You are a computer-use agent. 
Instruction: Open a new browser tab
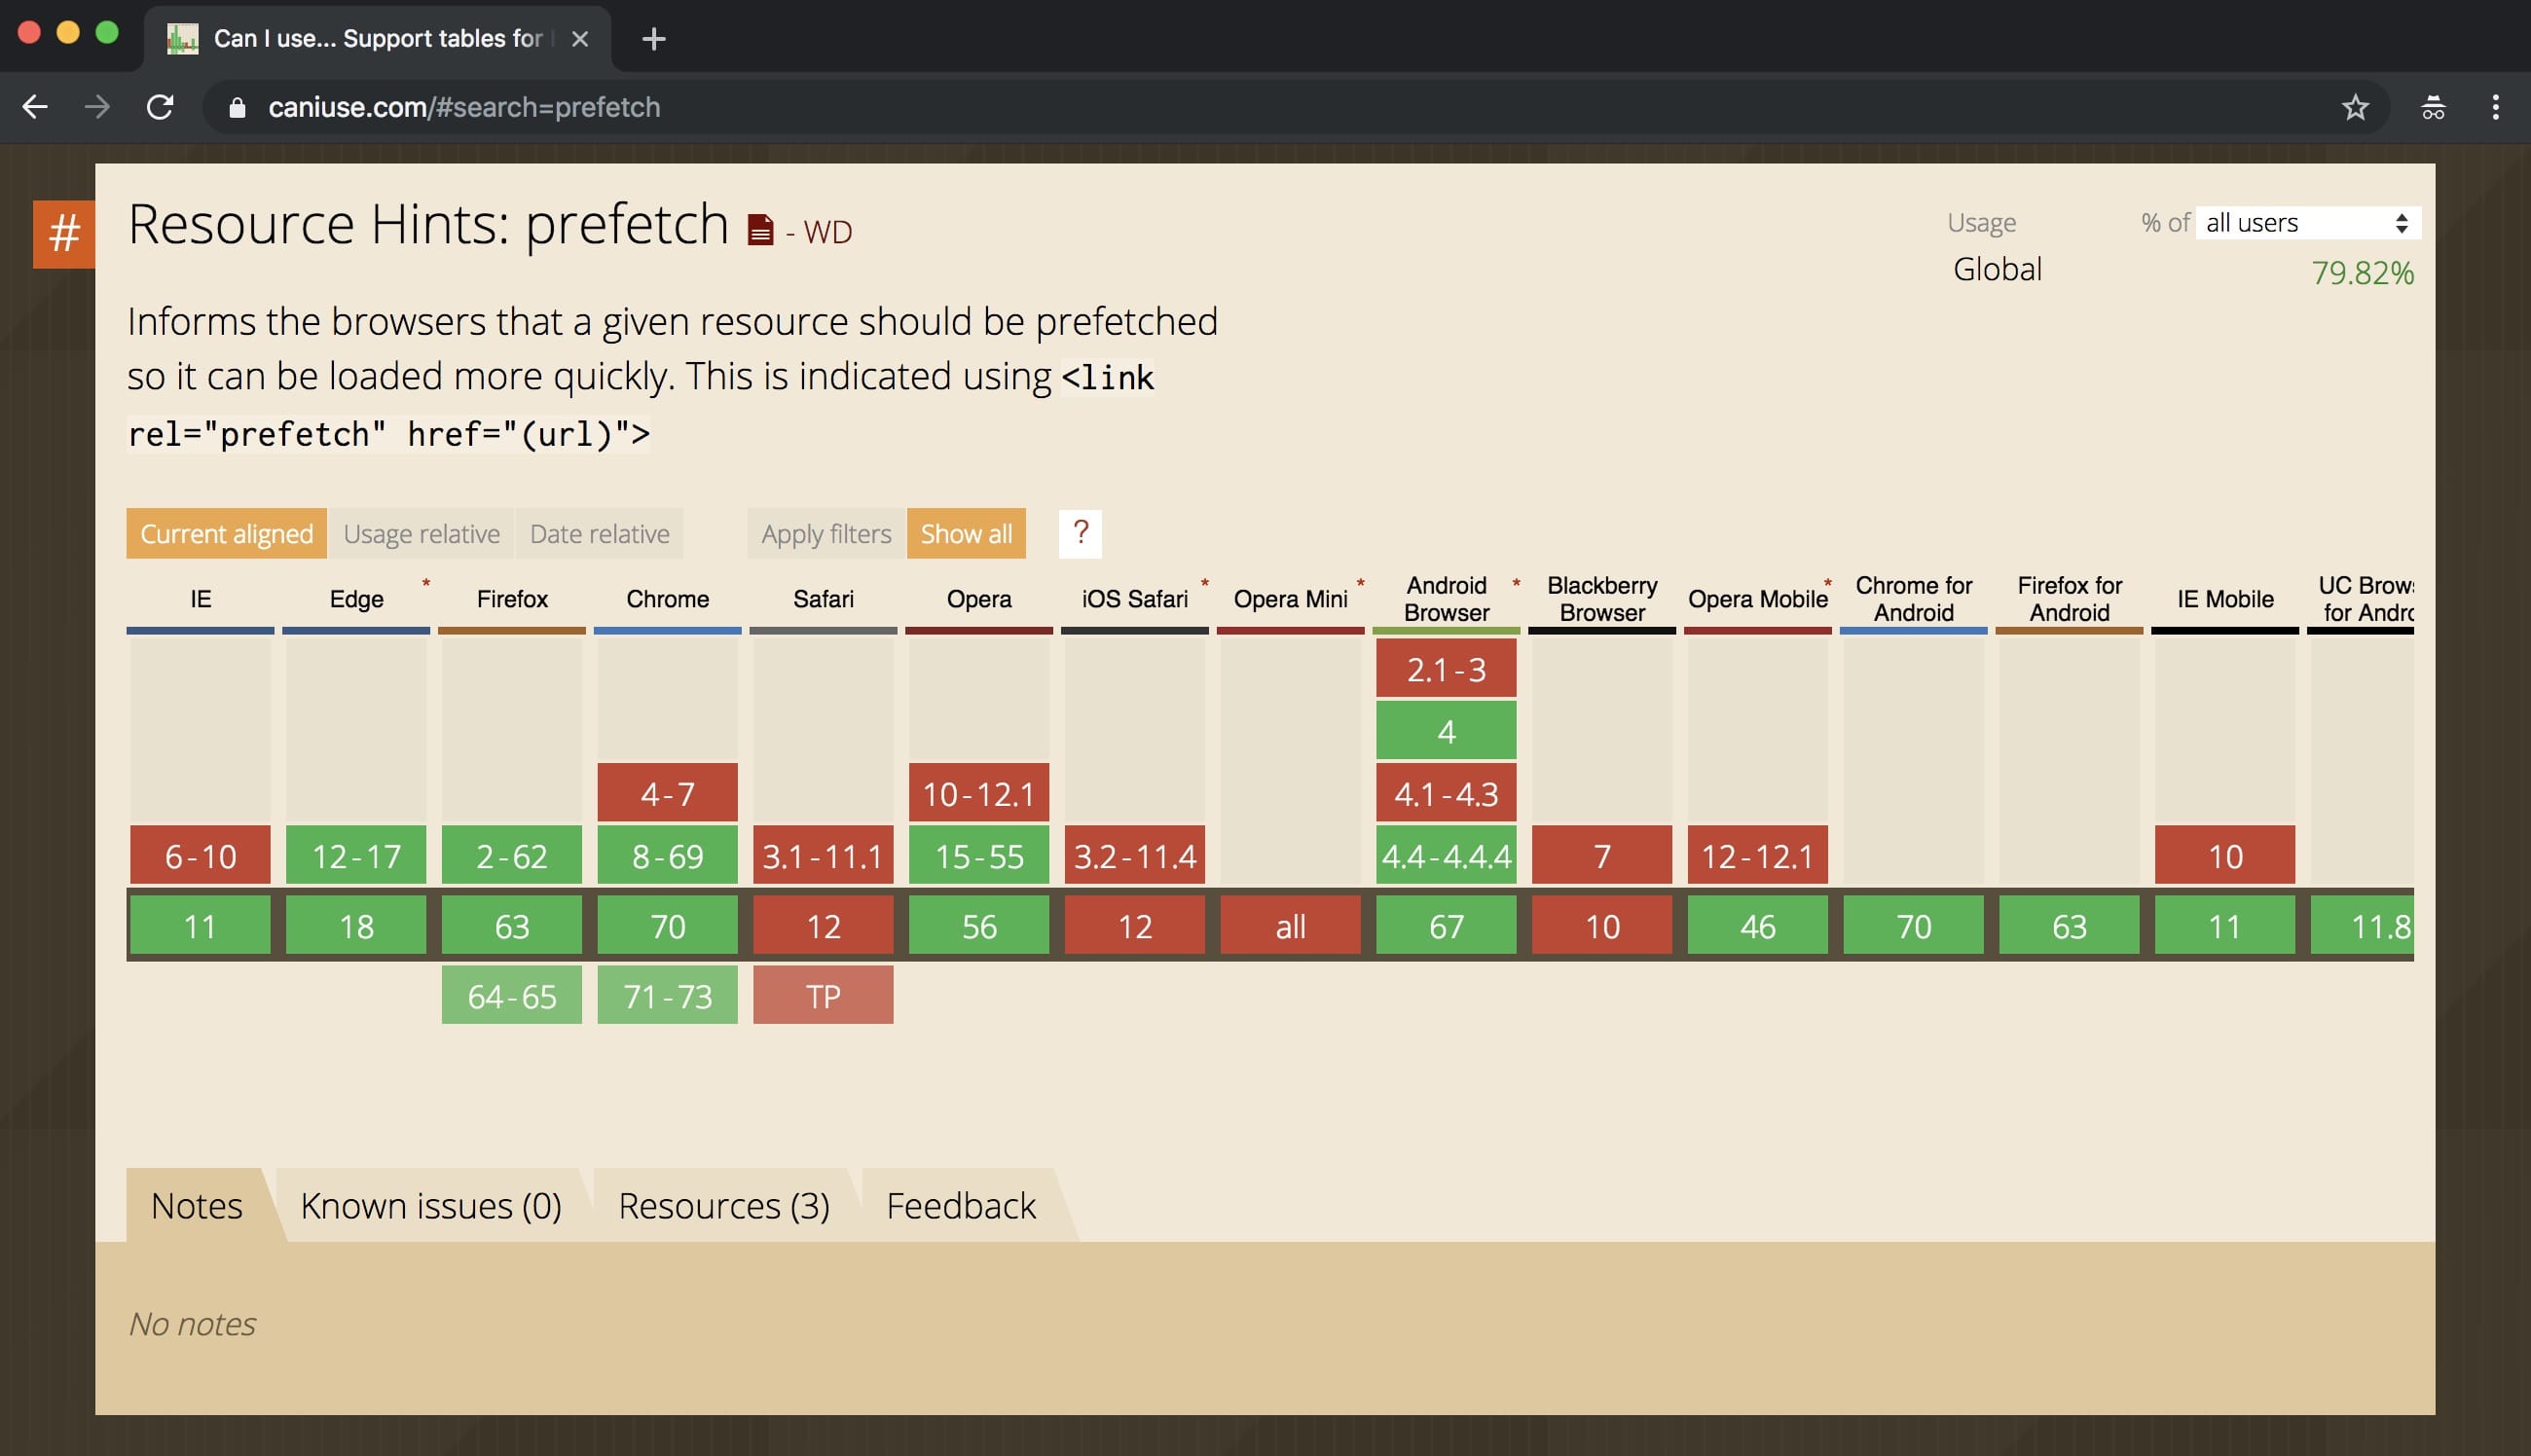(x=653, y=39)
